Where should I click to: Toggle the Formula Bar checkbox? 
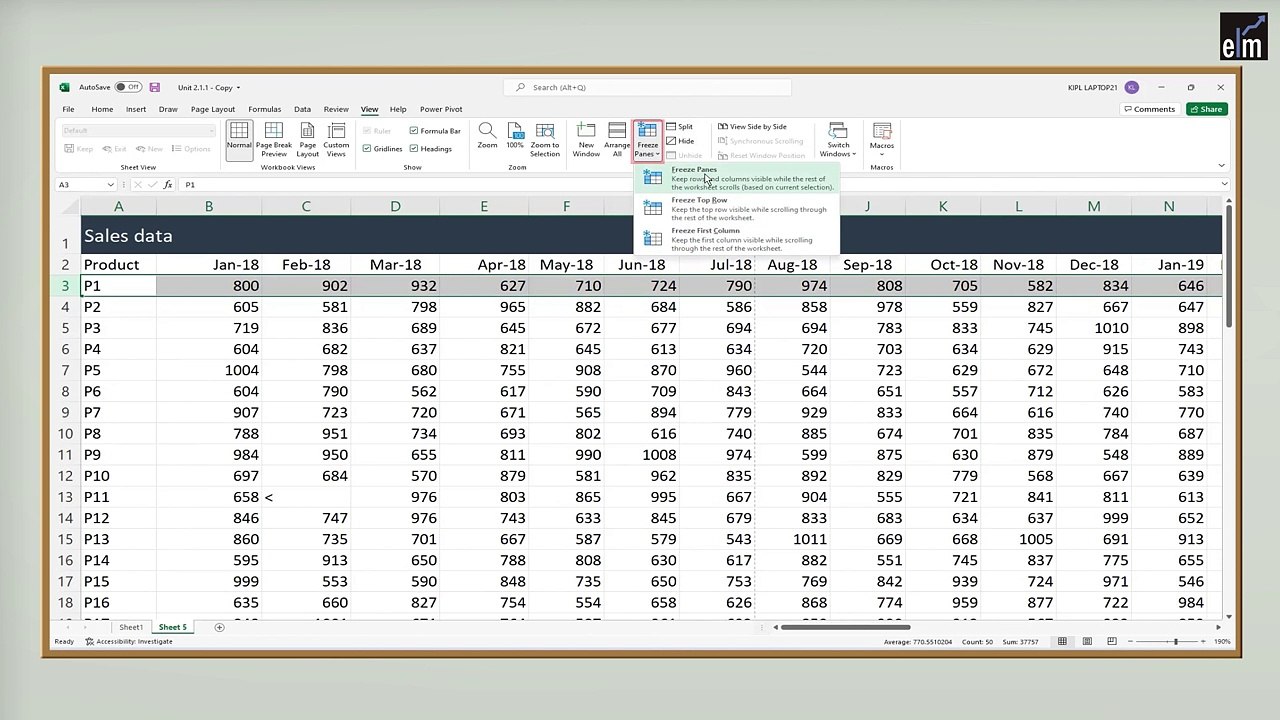coord(414,131)
